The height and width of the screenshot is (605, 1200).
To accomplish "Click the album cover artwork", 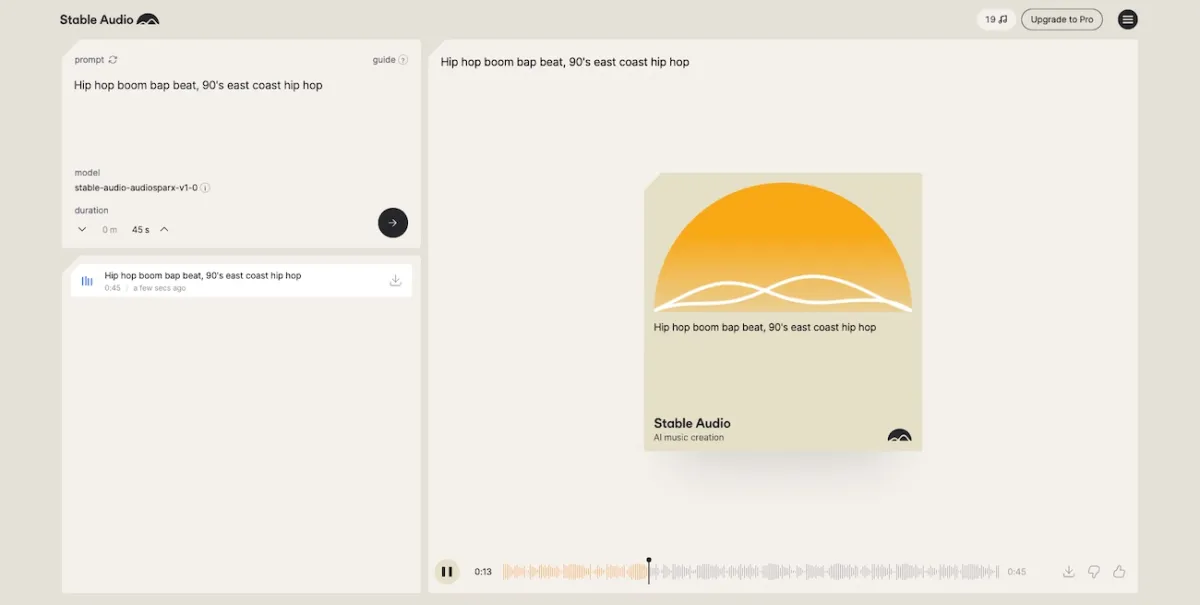I will point(783,312).
